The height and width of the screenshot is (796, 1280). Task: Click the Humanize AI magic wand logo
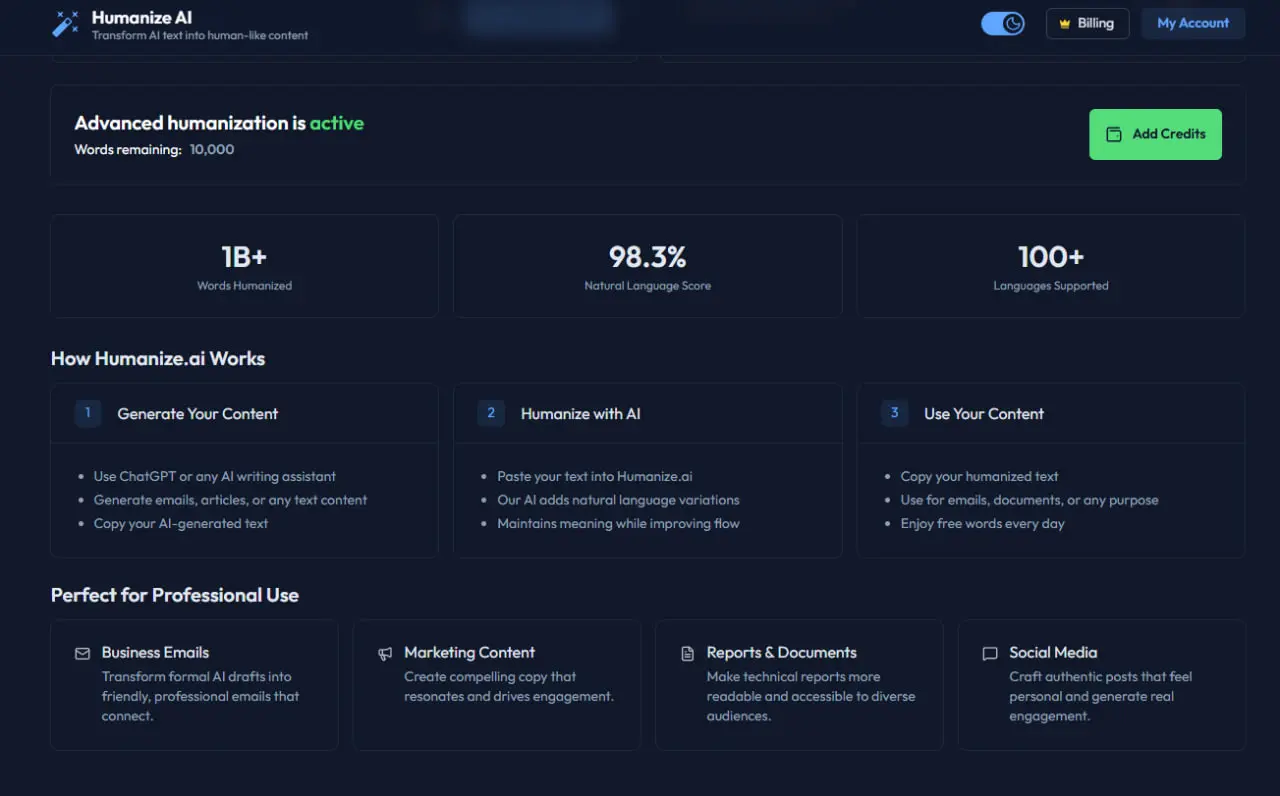[65, 24]
